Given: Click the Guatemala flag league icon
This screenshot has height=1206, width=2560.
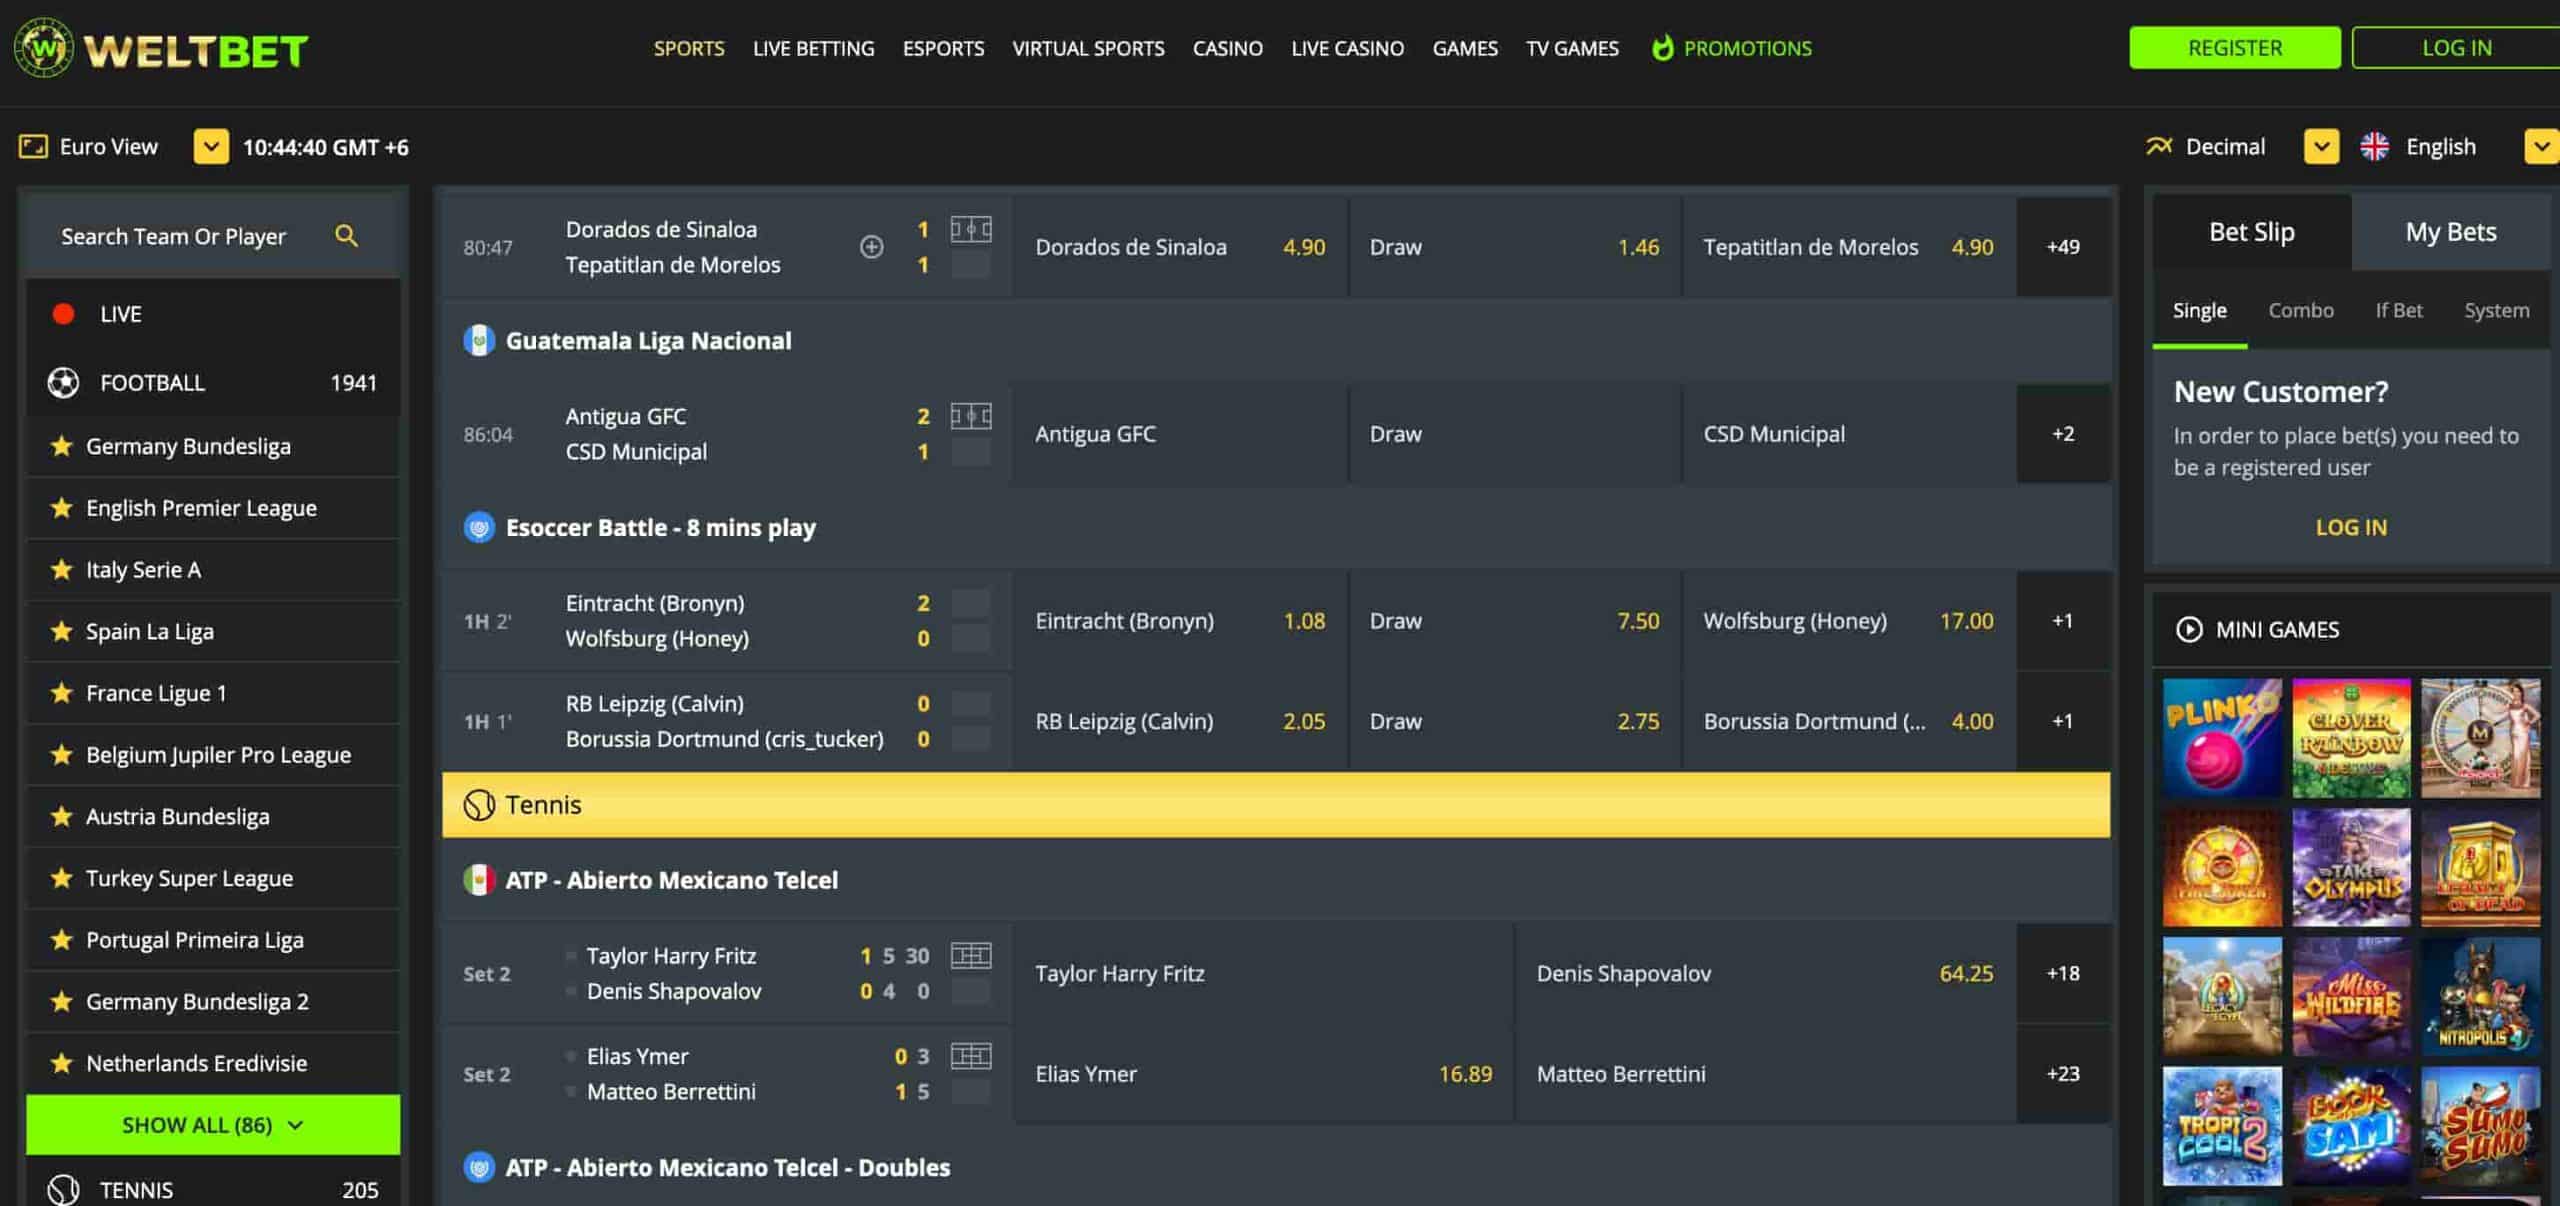Looking at the screenshot, I should coord(479,341).
